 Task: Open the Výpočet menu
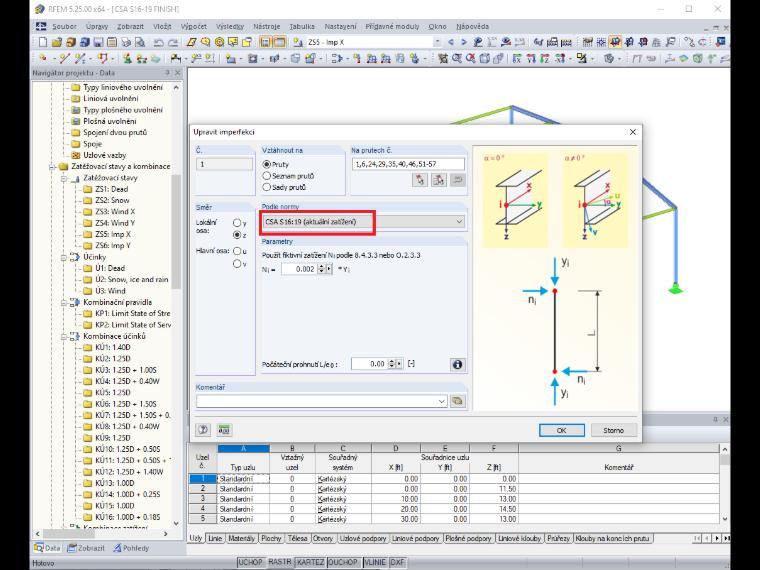193,27
